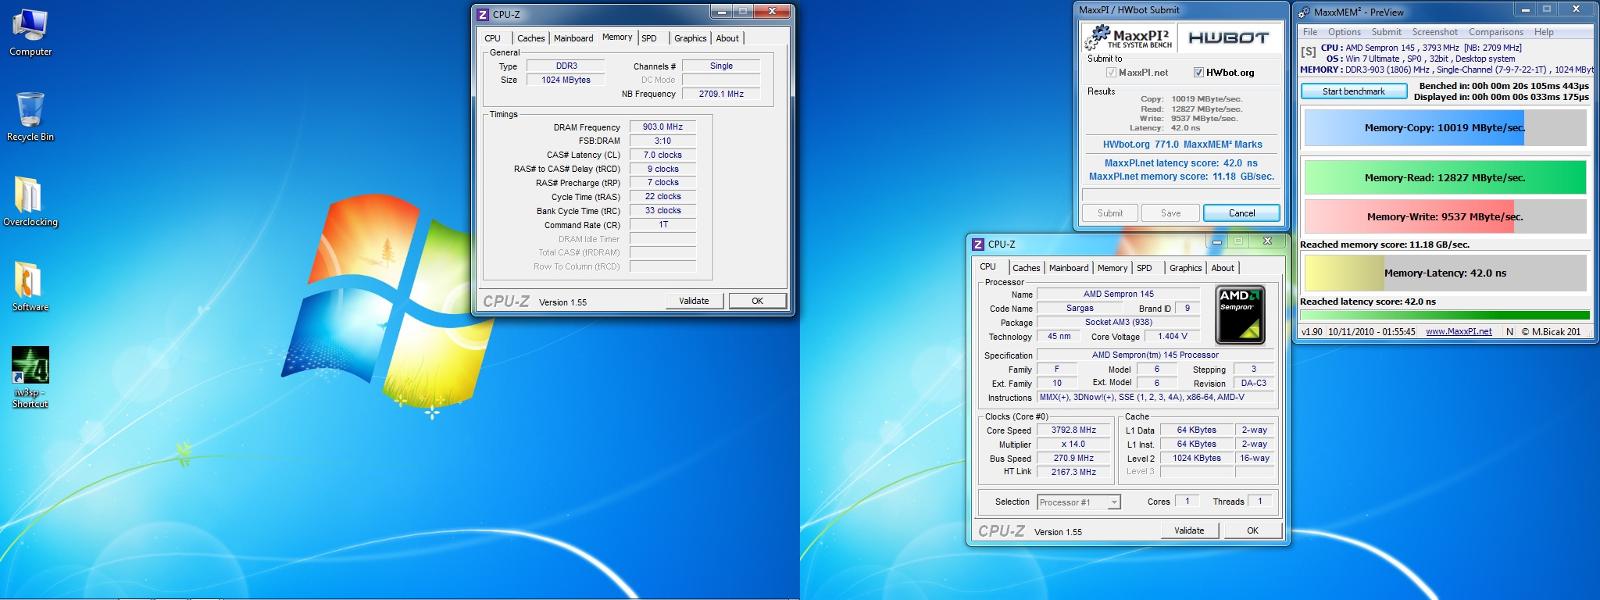Open the Options menu in MaxxMEM
The width and height of the screenshot is (1600, 600).
(x=1344, y=32)
